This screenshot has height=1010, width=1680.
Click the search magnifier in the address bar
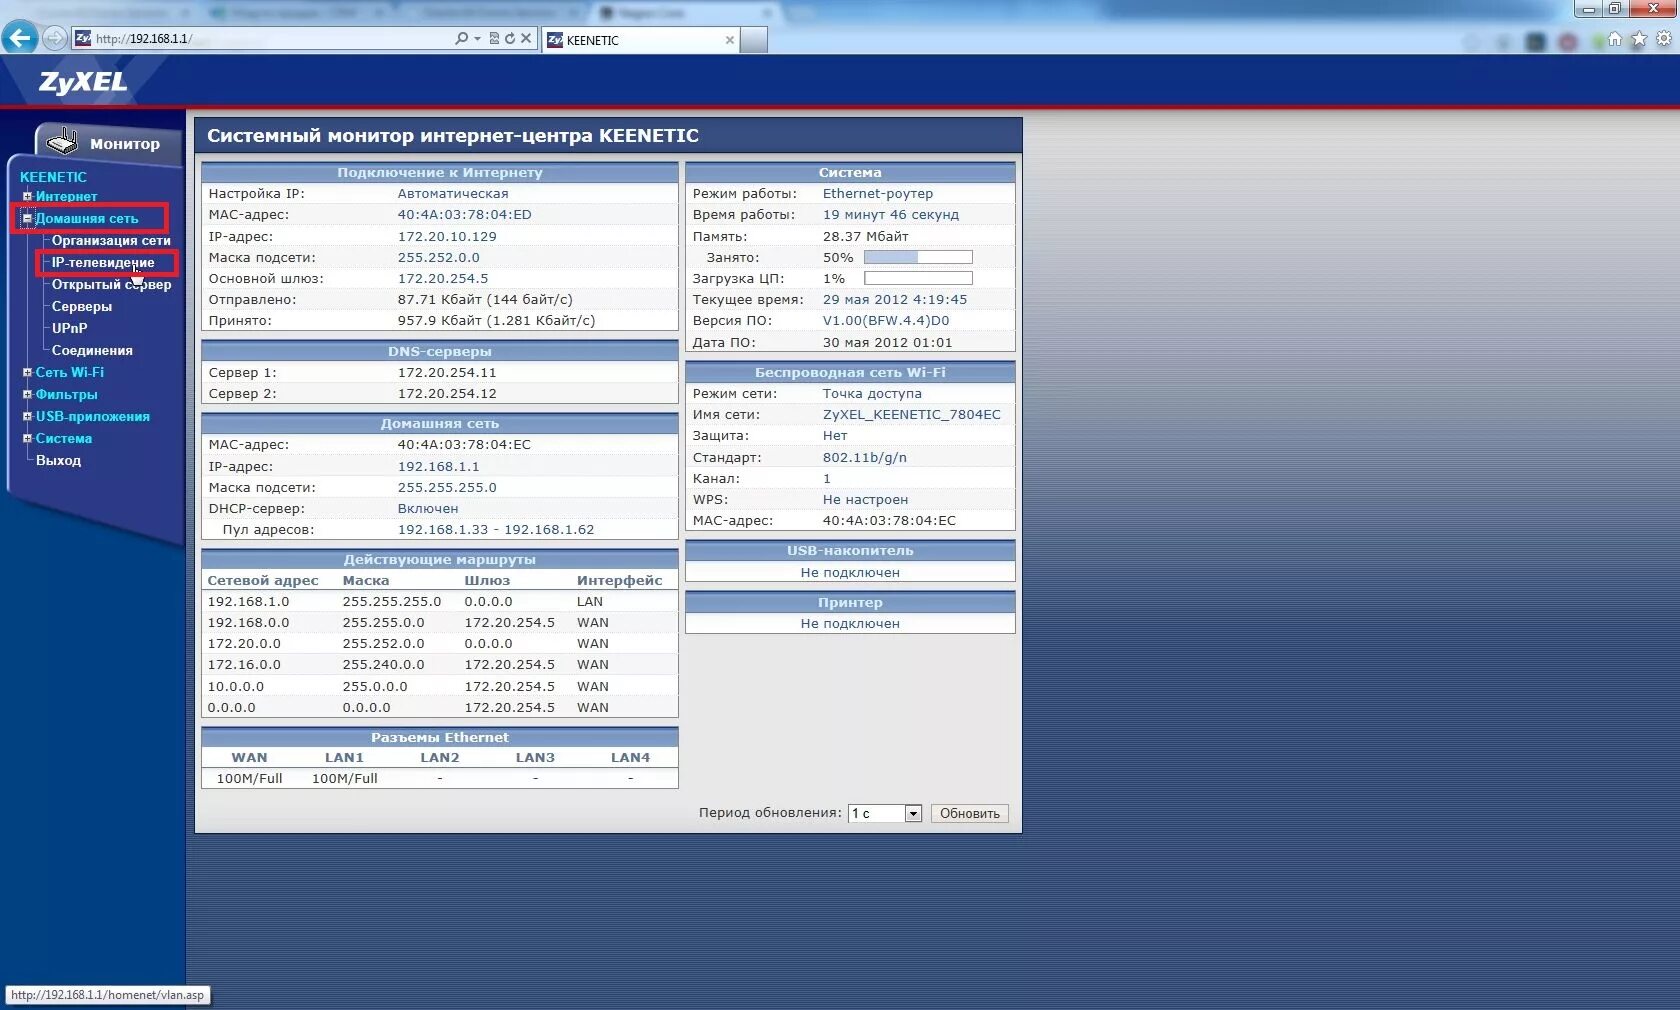(461, 39)
